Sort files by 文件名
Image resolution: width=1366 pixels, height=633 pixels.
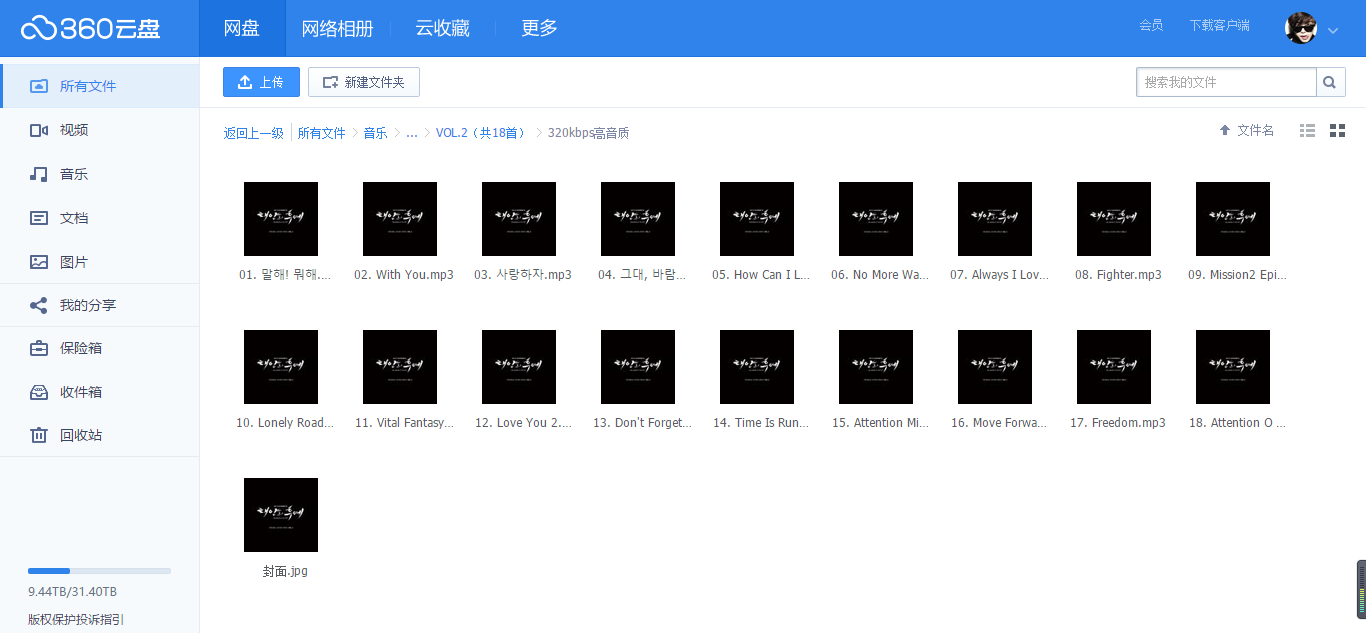[x=1246, y=131]
